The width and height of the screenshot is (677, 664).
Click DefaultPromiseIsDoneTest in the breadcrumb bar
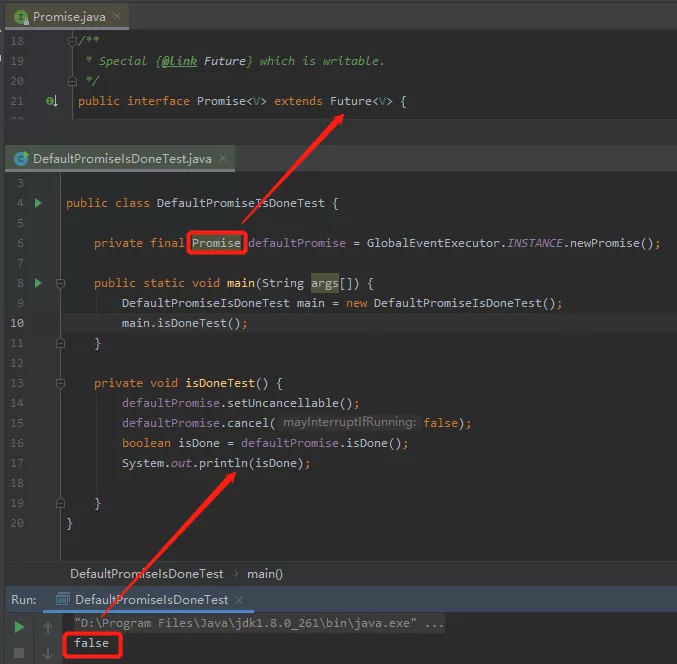[x=147, y=574]
